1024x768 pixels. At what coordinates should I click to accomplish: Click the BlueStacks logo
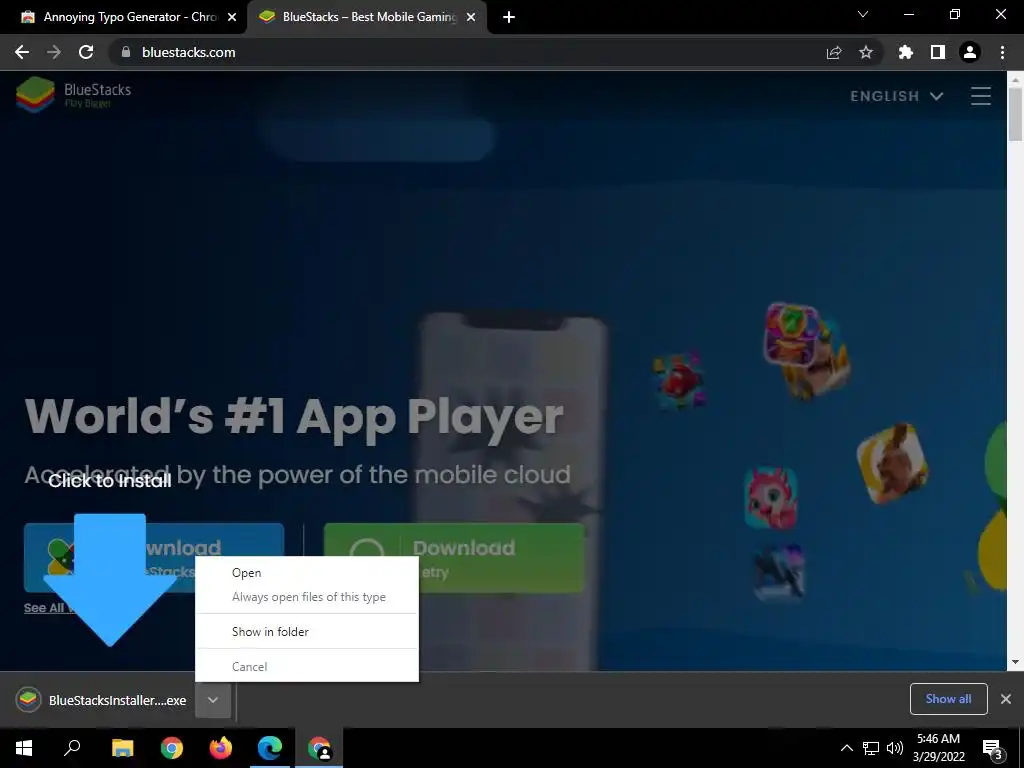(73, 95)
